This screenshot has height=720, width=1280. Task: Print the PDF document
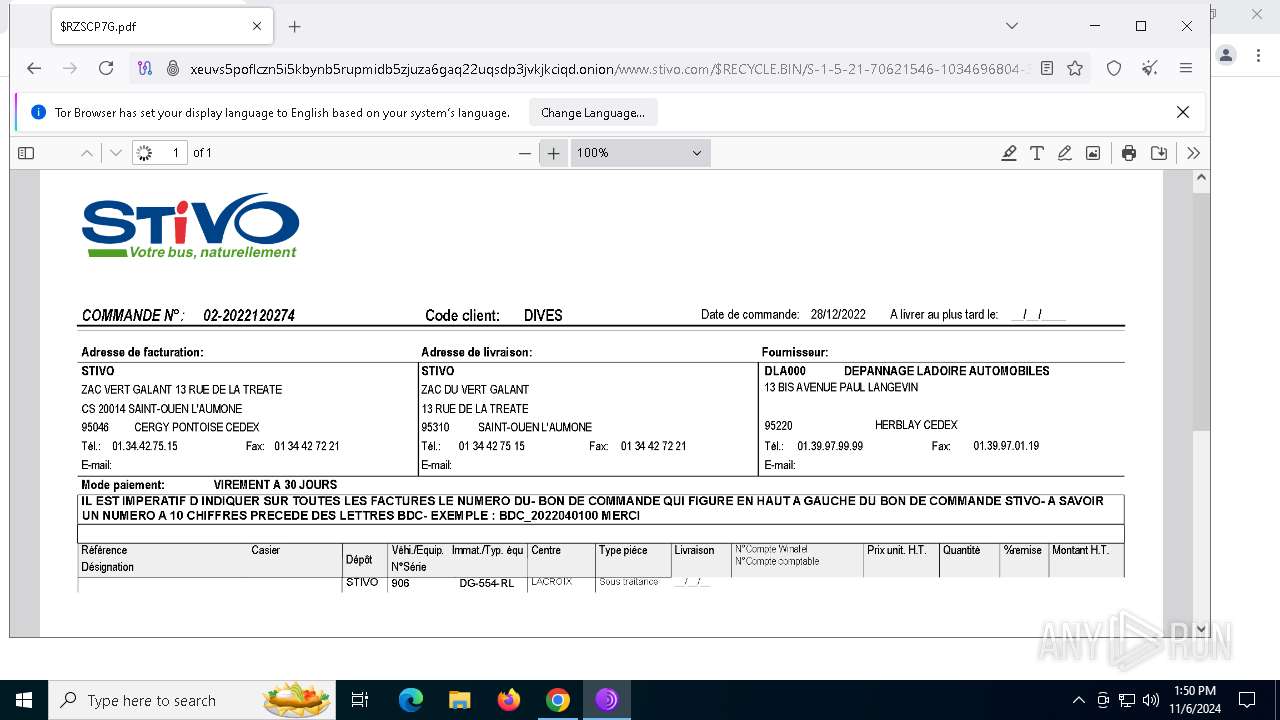pos(1129,153)
